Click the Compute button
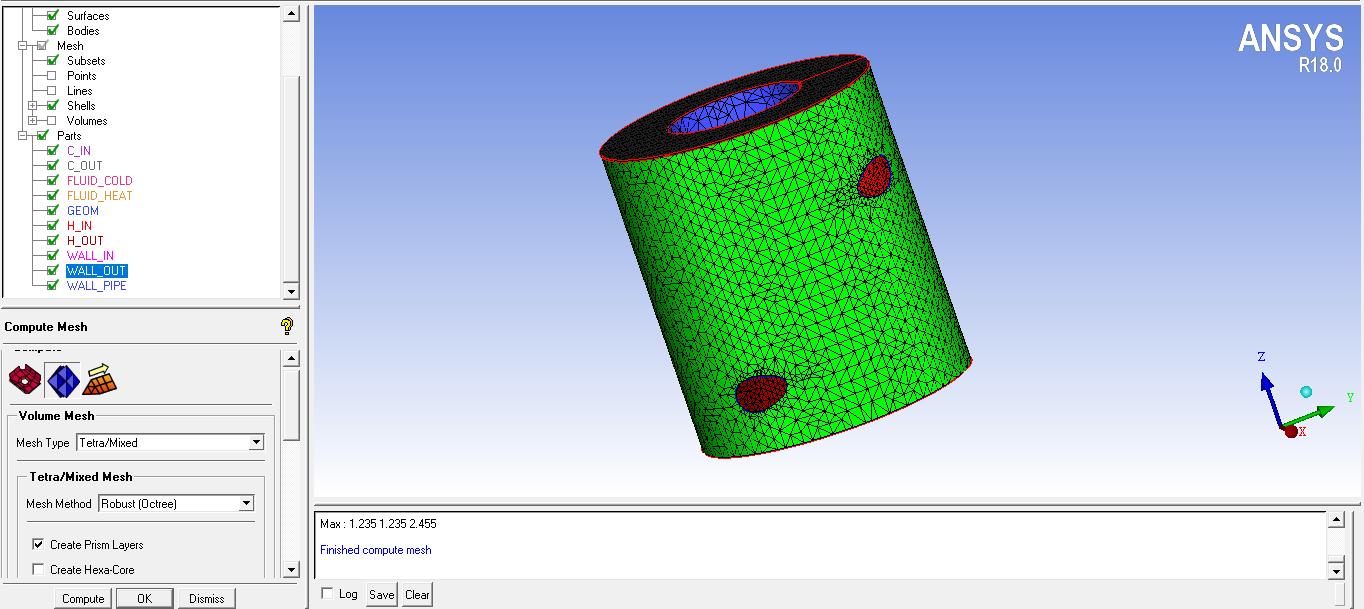The image size is (1364, 609). [82, 598]
